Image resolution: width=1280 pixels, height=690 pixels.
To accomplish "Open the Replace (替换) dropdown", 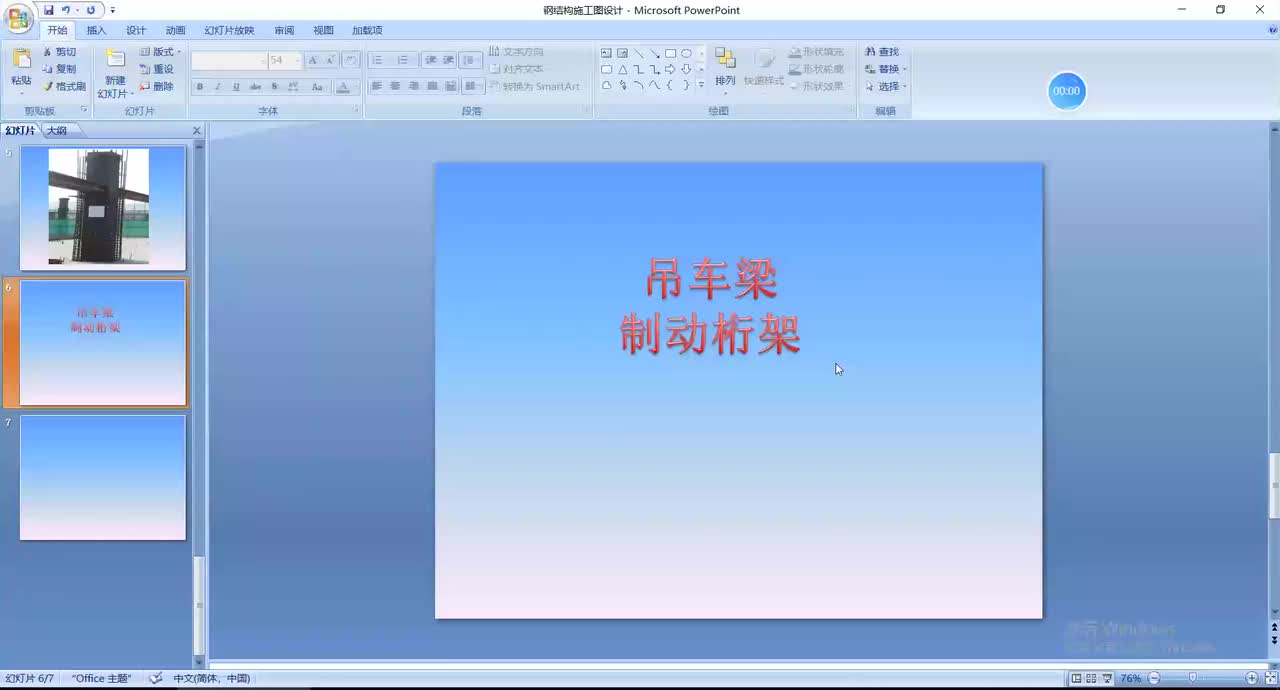I will tap(905, 70).
